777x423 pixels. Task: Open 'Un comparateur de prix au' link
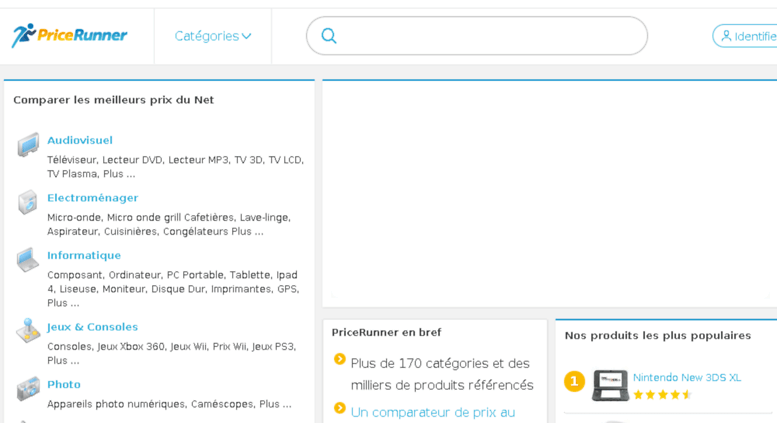(x=433, y=412)
